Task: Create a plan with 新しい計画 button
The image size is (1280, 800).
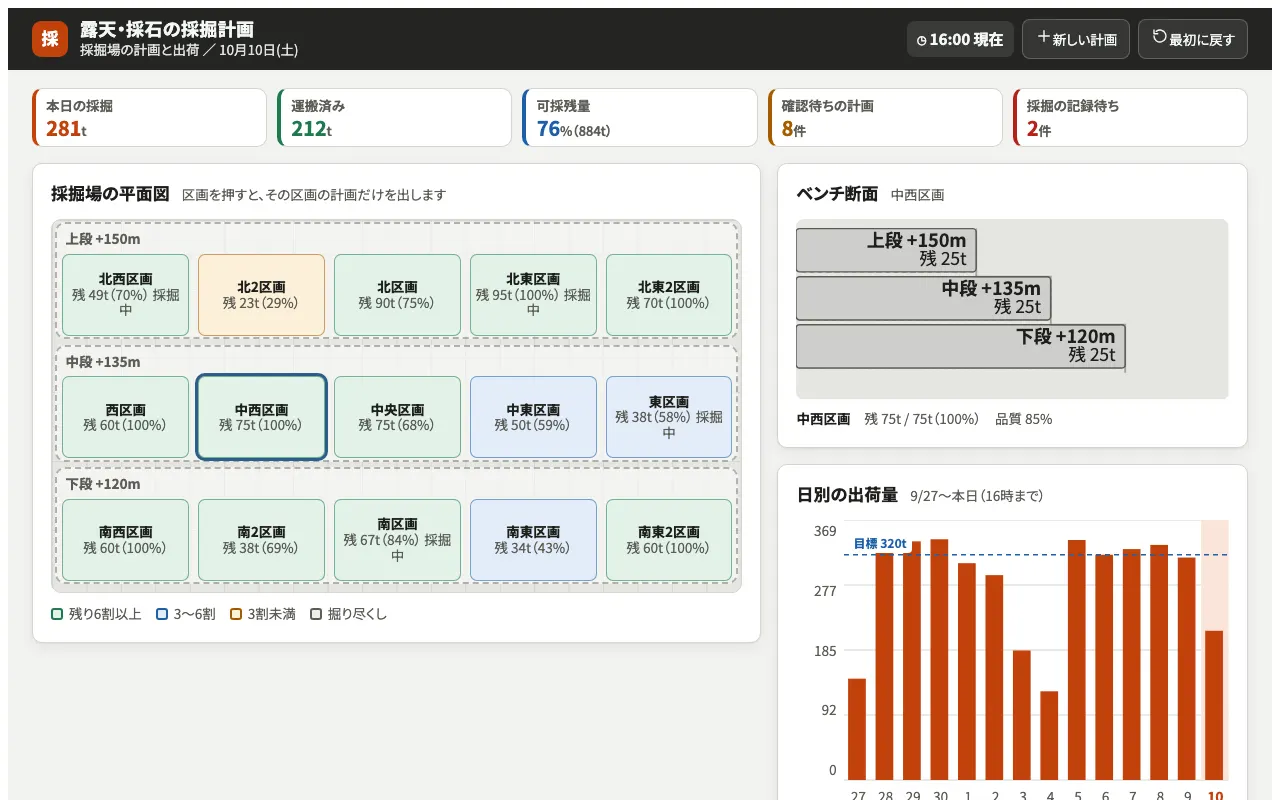Action: (1076, 39)
